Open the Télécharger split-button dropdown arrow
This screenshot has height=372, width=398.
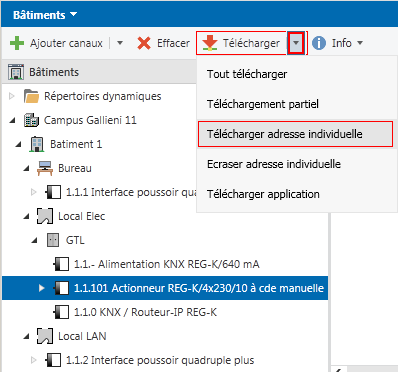pyautogui.click(x=296, y=43)
